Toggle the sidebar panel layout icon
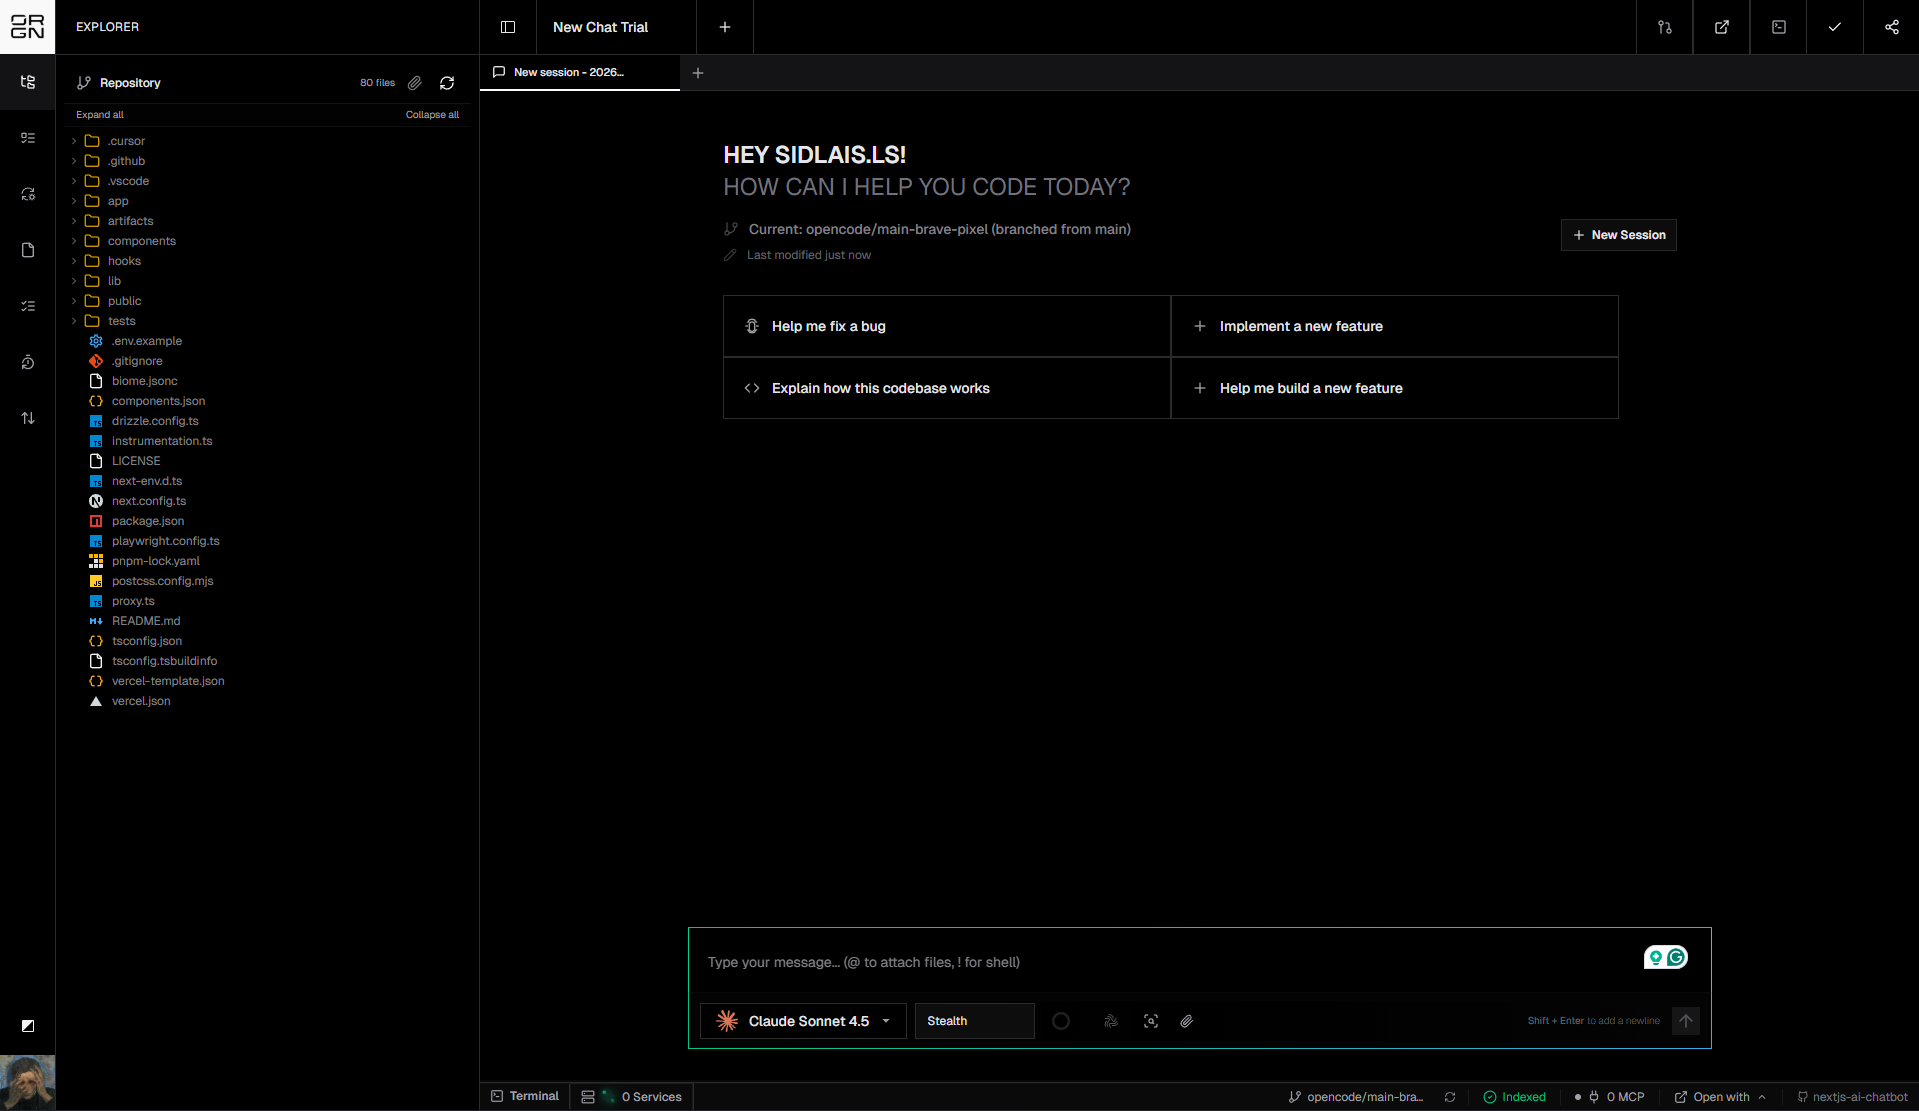 click(508, 27)
